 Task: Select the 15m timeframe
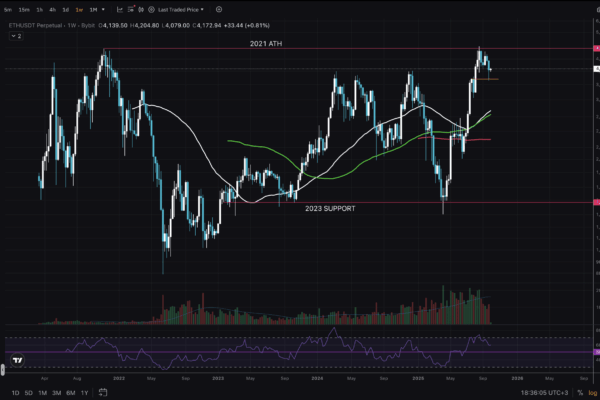24,9
